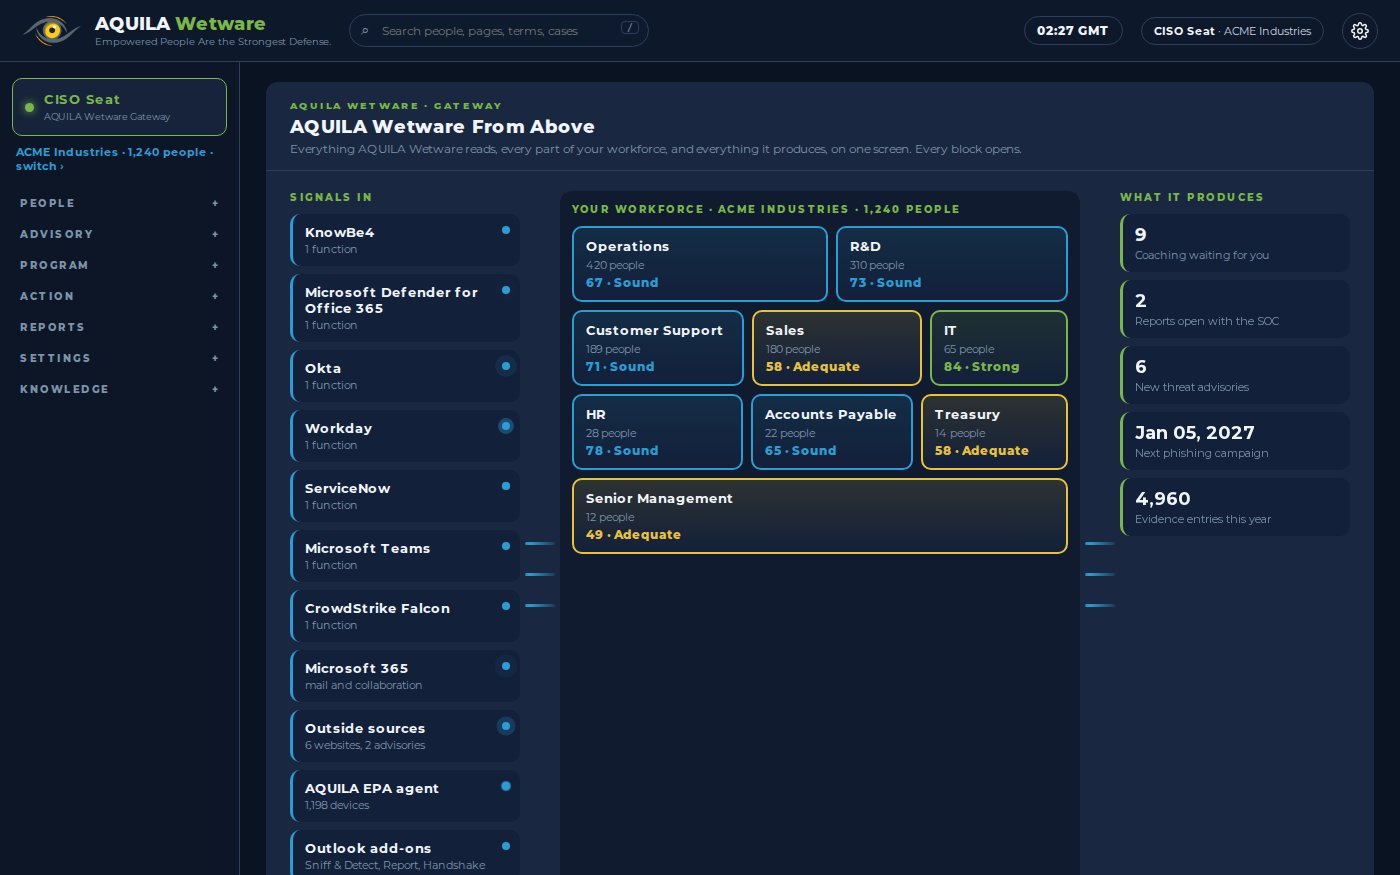This screenshot has width=1400, height=875.
Task: Click the switch link under ACME Industries
Action: pos(40,166)
